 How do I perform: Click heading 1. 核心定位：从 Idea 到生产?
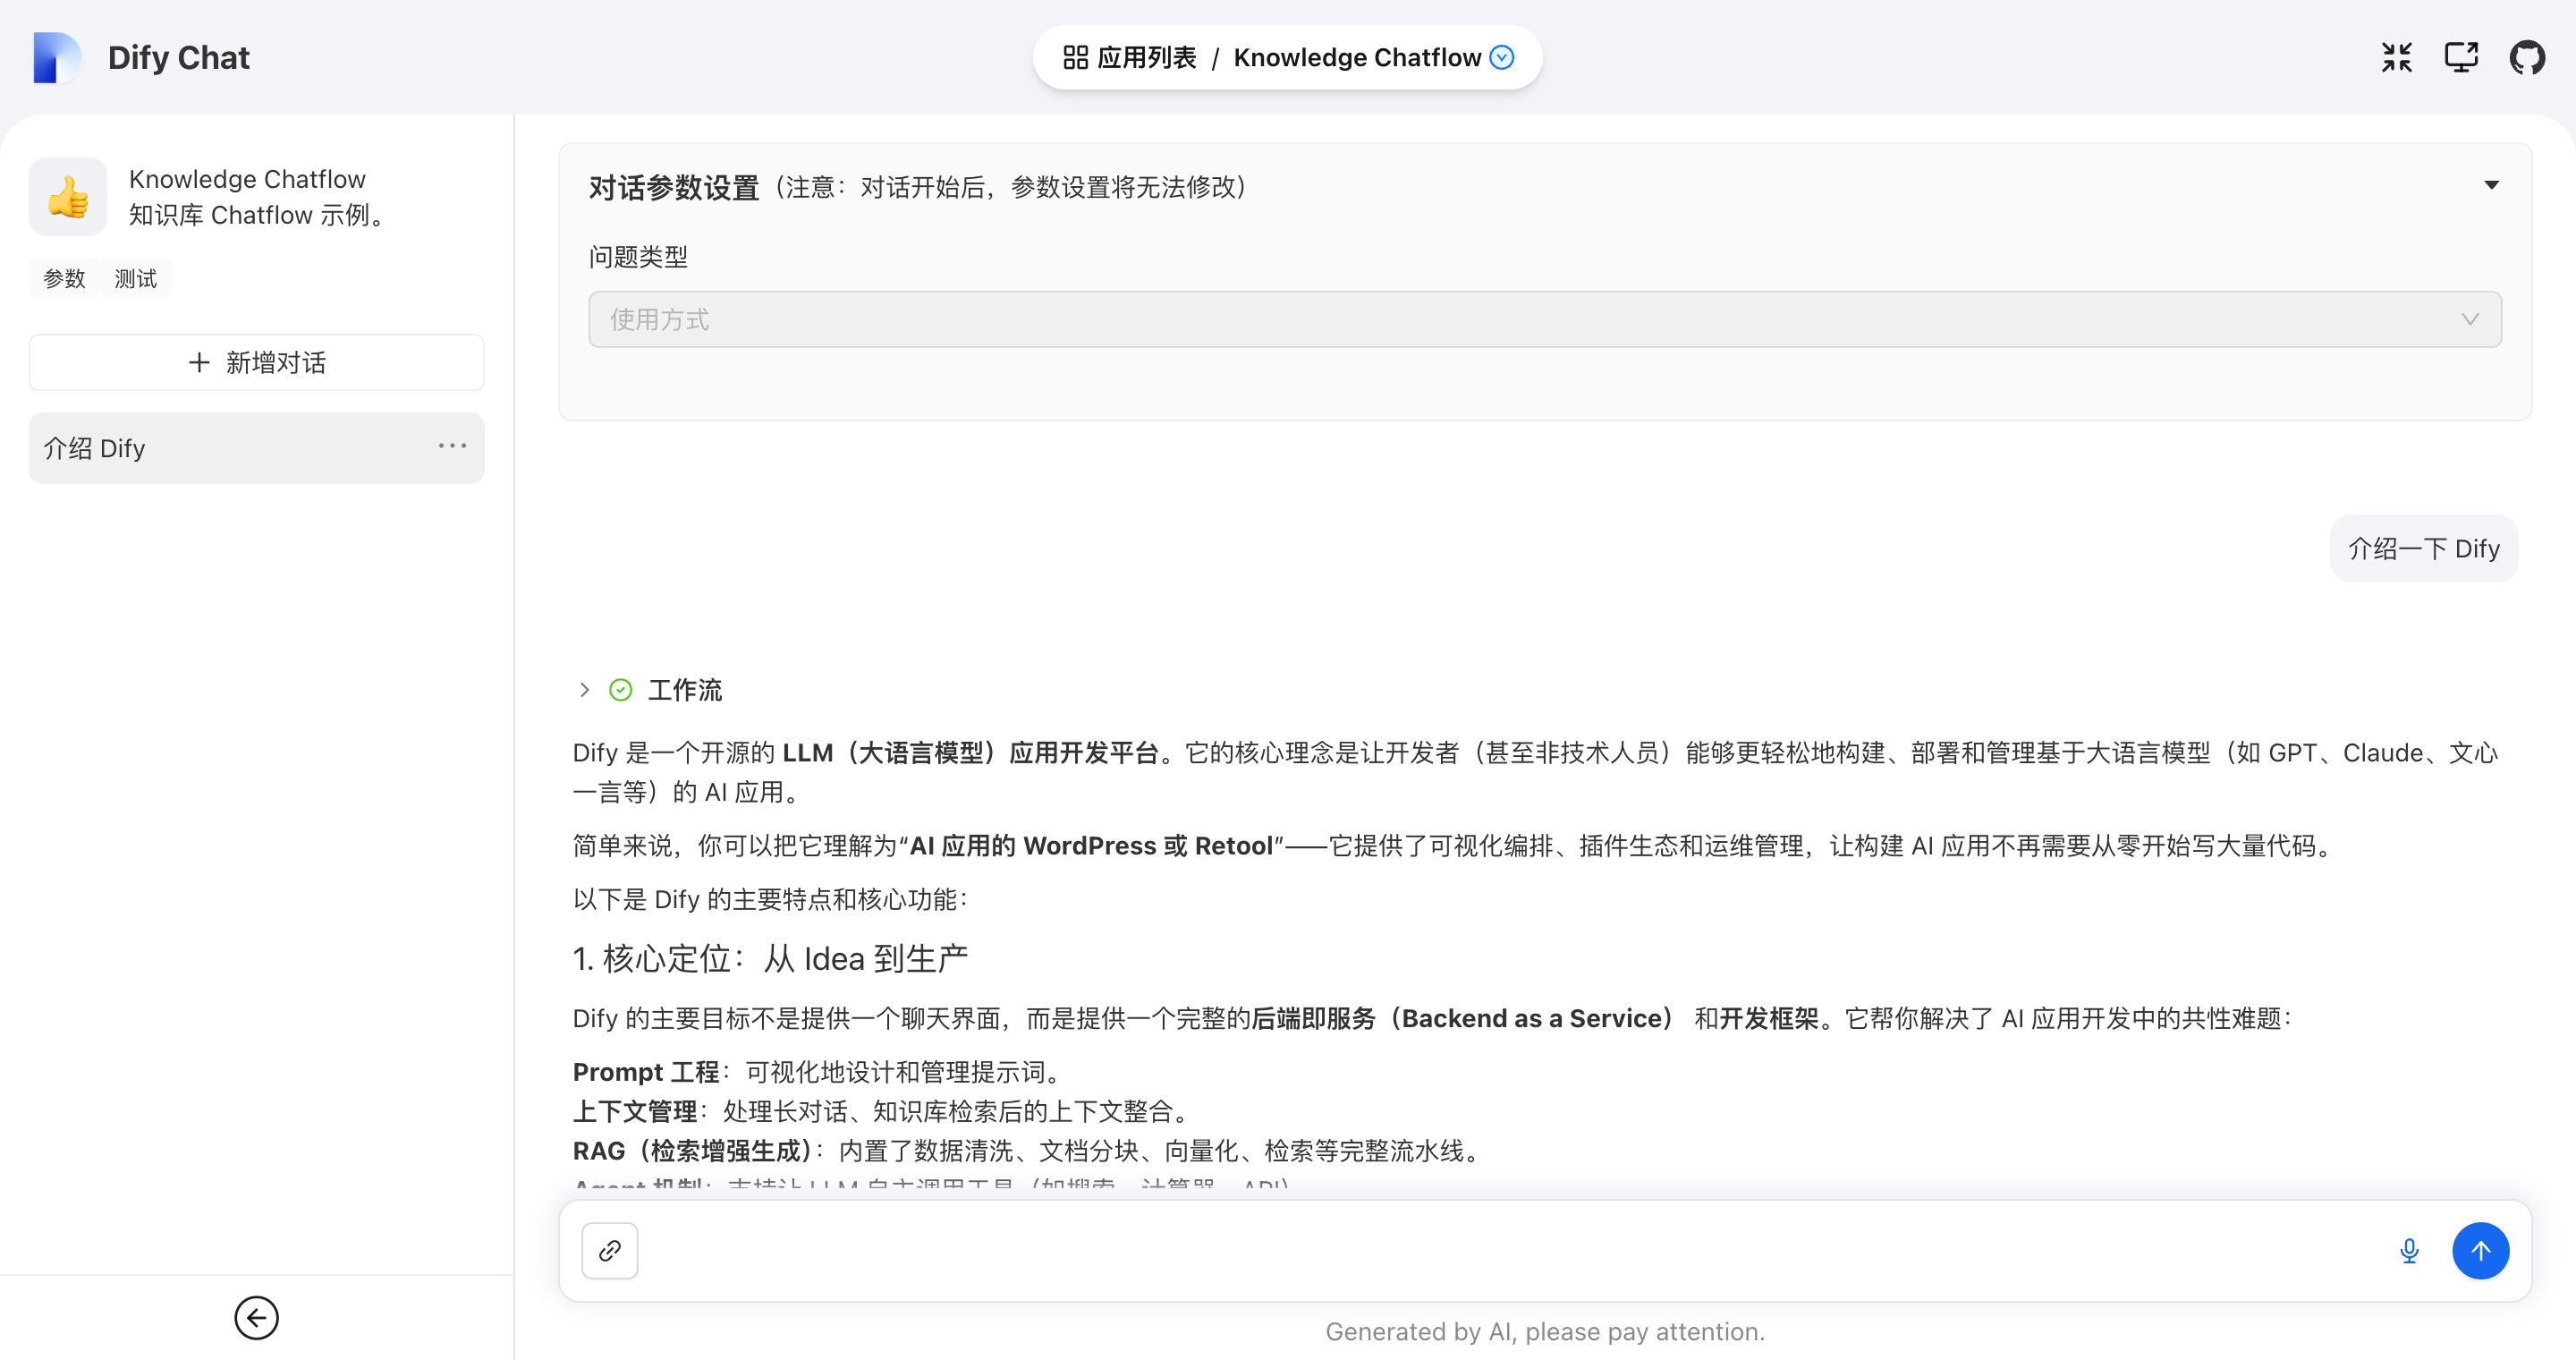[x=770, y=959]
